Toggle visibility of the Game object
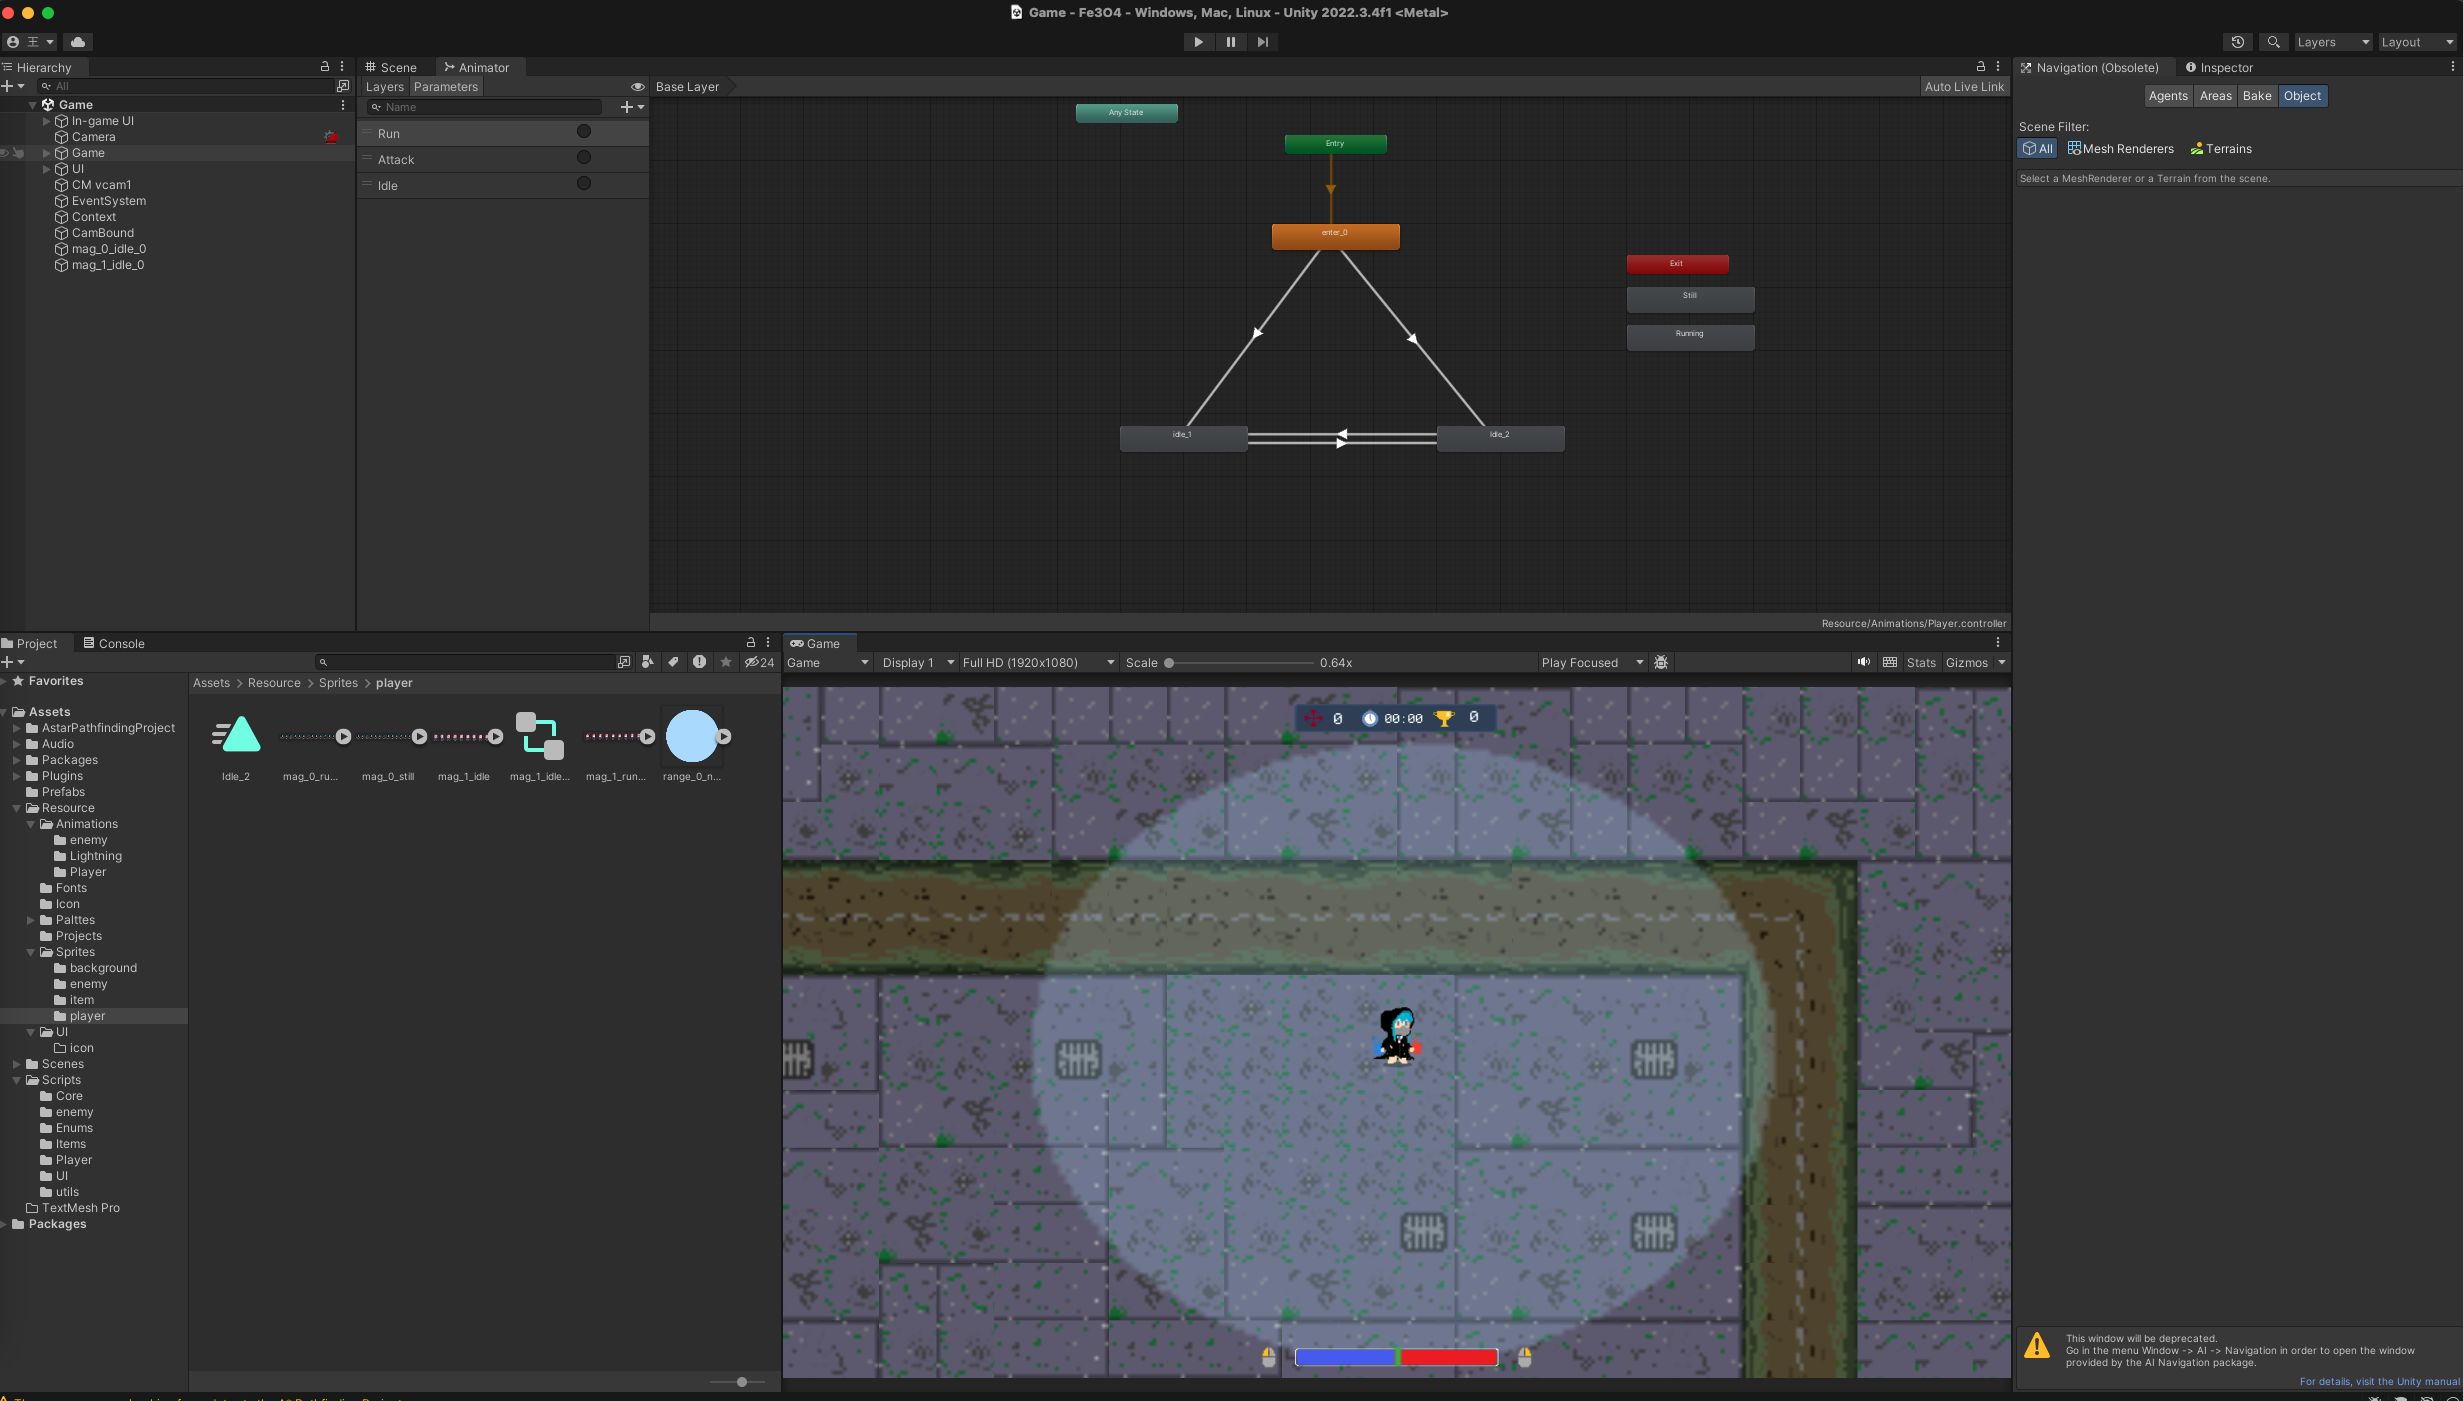The height and width of the screenshot is (1401, 2463). click(4, 153)
